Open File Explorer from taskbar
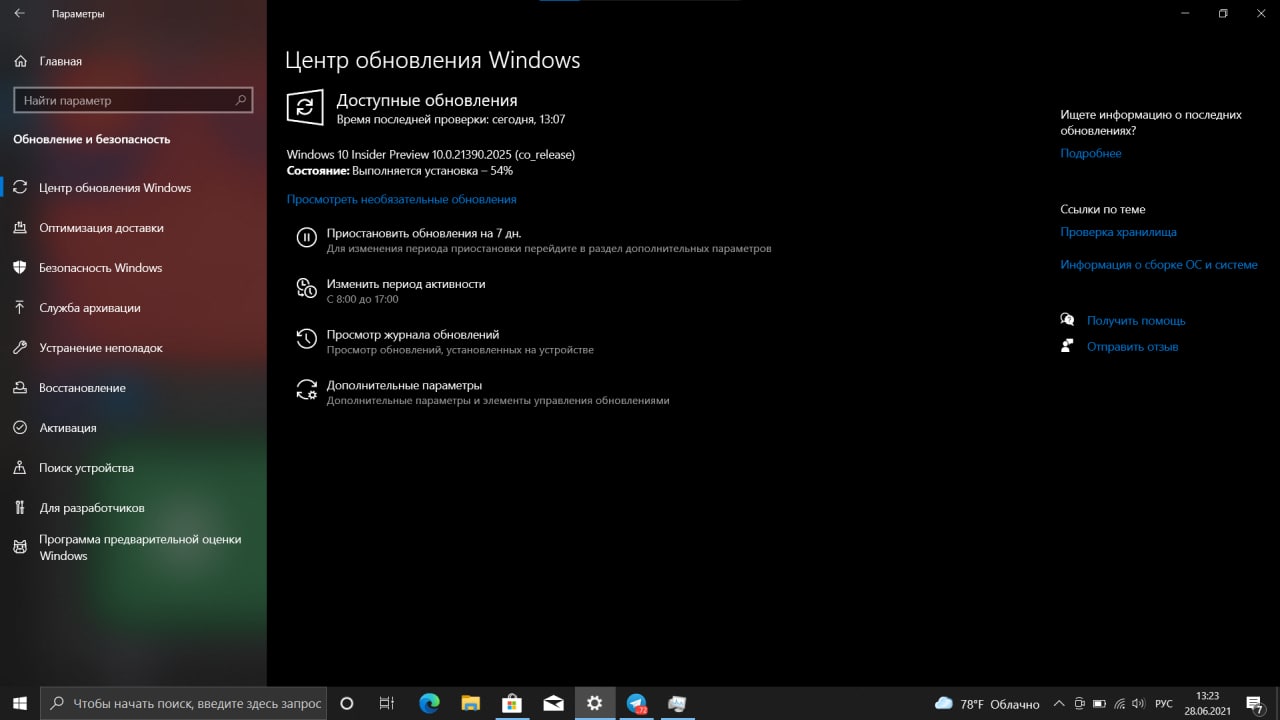1280x720 pixels. tap(471, 703)
